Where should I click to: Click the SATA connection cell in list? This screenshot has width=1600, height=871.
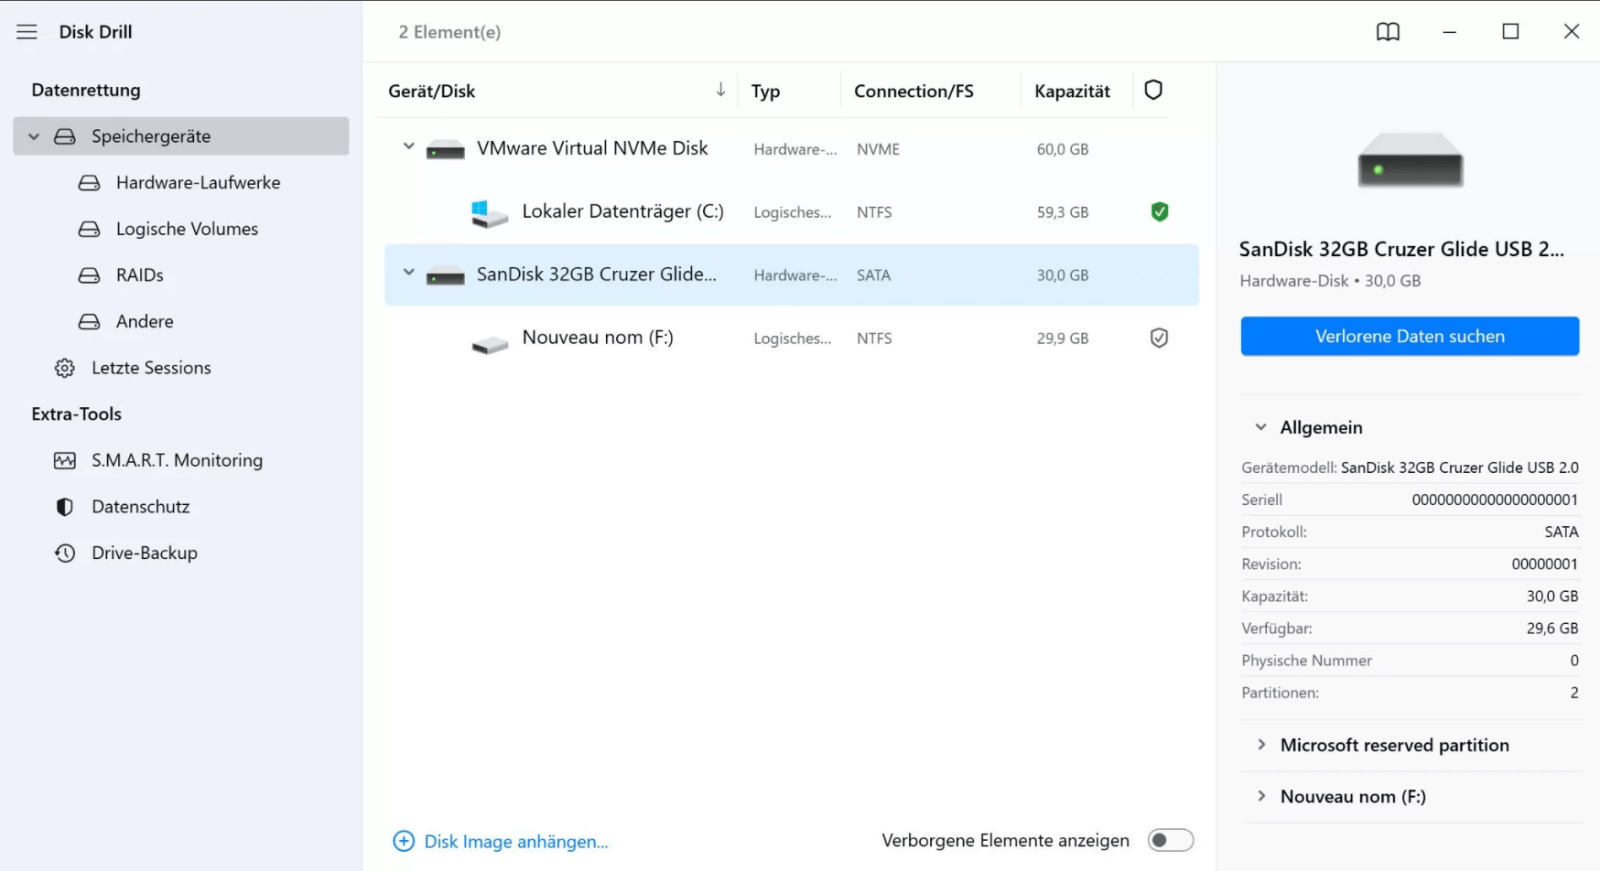(874, 275)
